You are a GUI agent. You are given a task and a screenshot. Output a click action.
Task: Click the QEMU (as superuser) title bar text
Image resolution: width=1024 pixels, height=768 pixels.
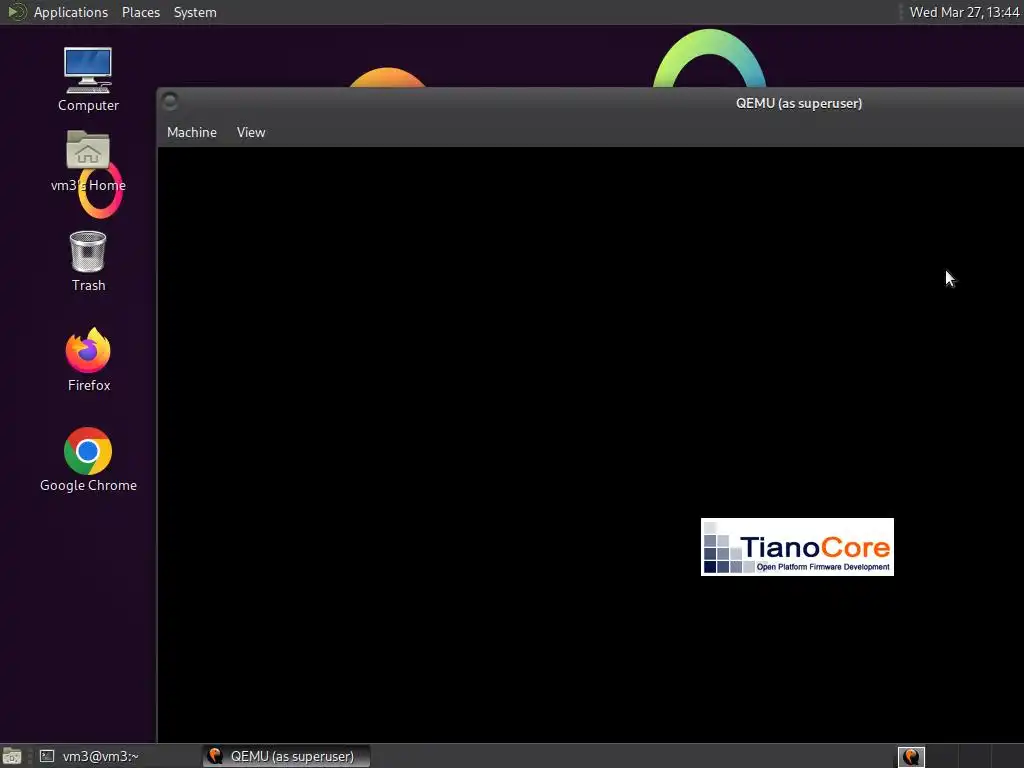799,103
